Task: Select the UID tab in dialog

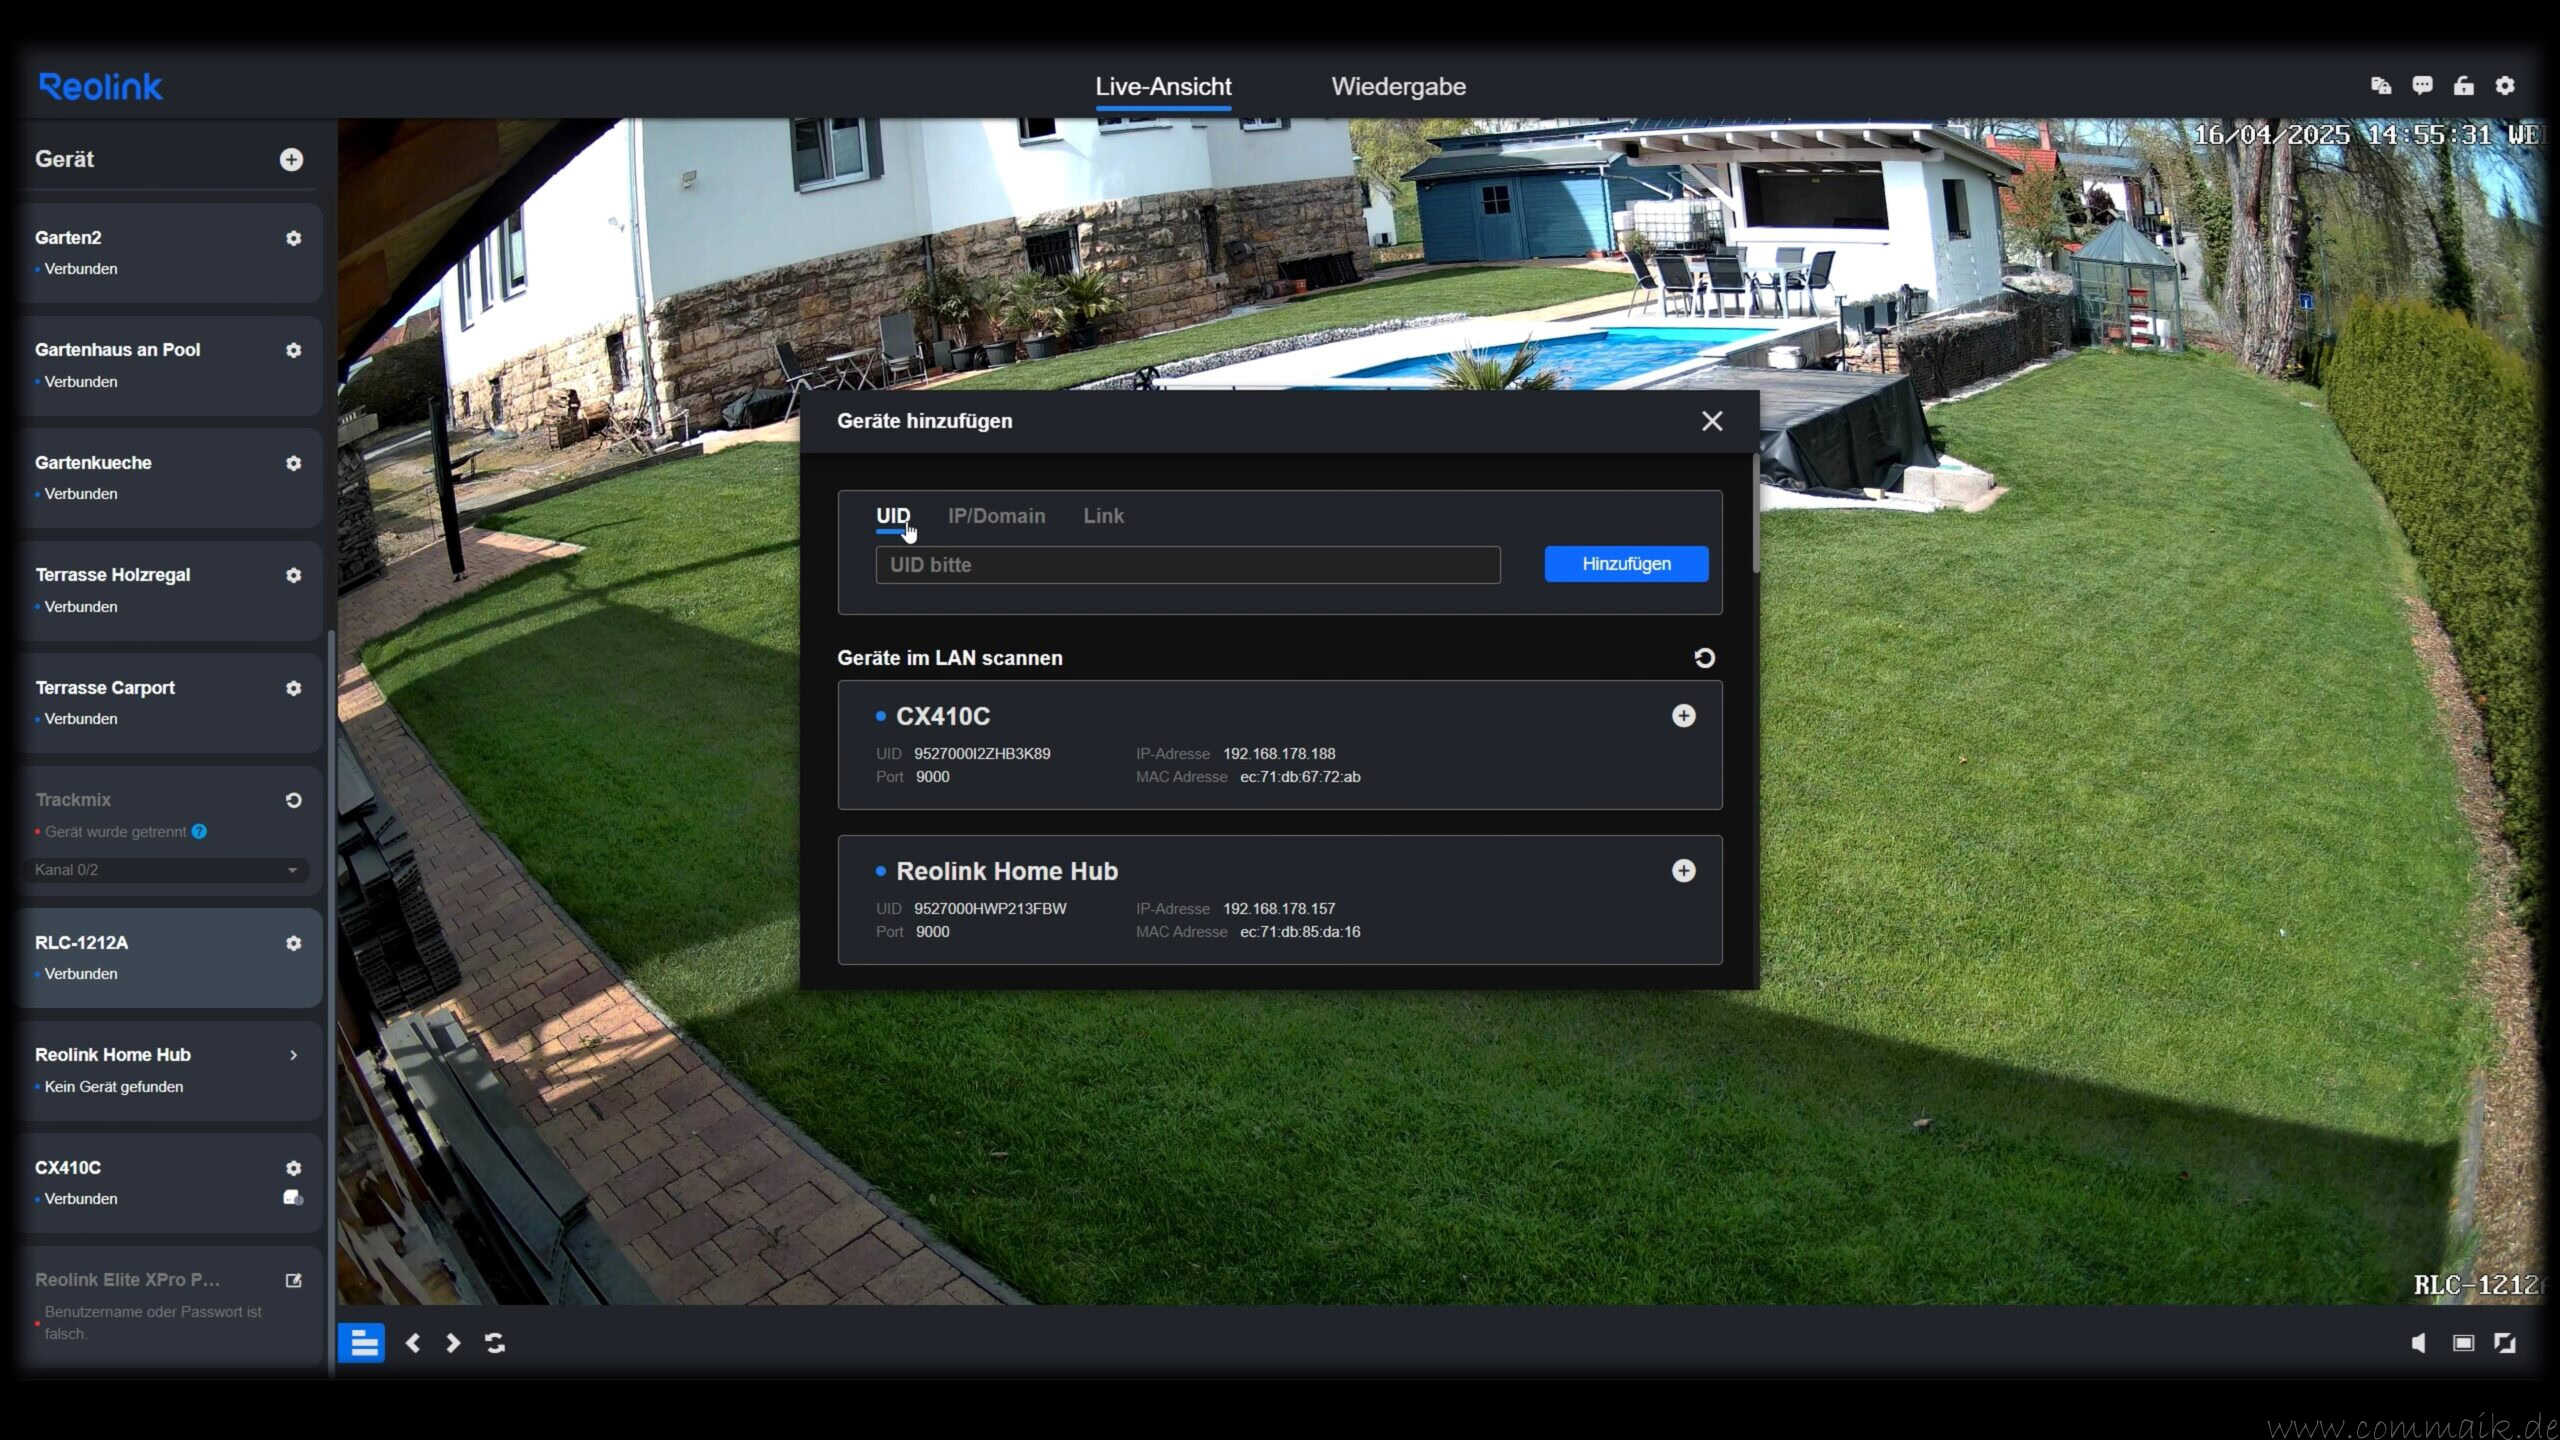Action: click(893, 516)
